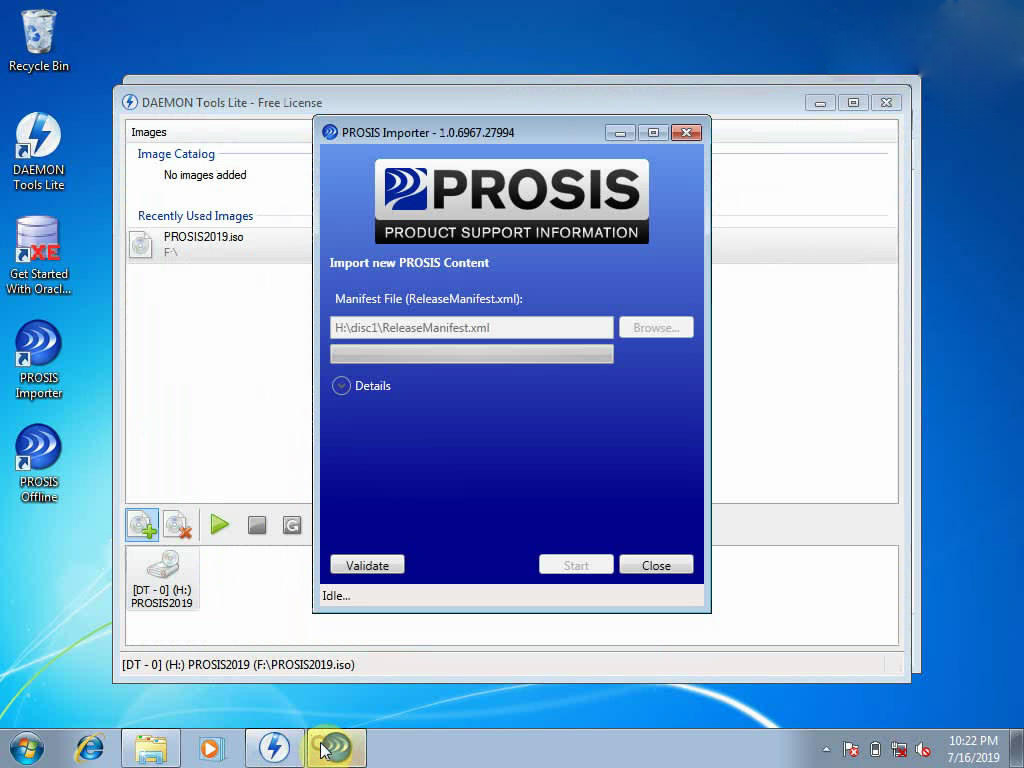Open the PROSIS Offline desktop shortcut

point(39,462)
